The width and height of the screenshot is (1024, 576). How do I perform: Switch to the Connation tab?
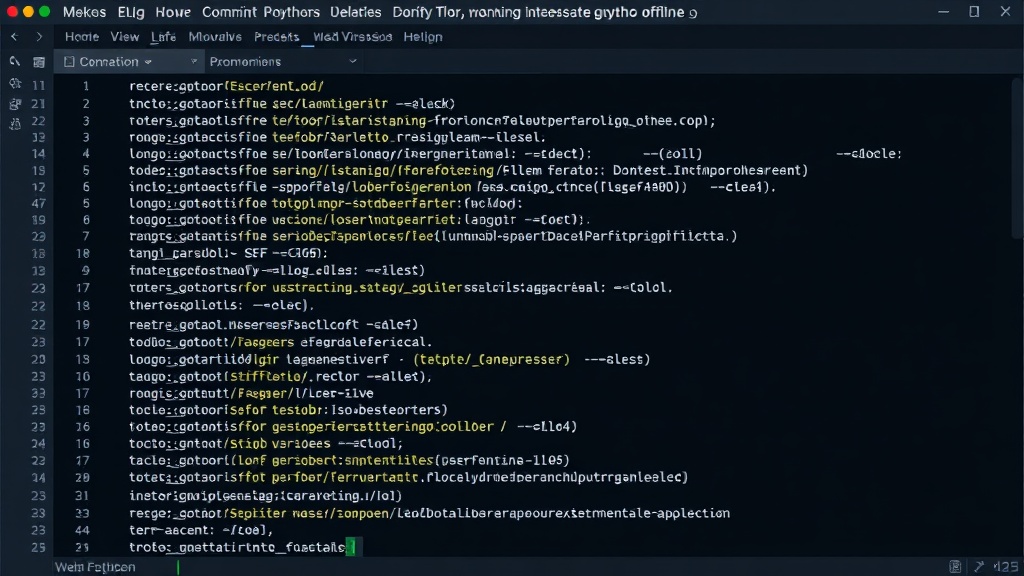[128, 61]
